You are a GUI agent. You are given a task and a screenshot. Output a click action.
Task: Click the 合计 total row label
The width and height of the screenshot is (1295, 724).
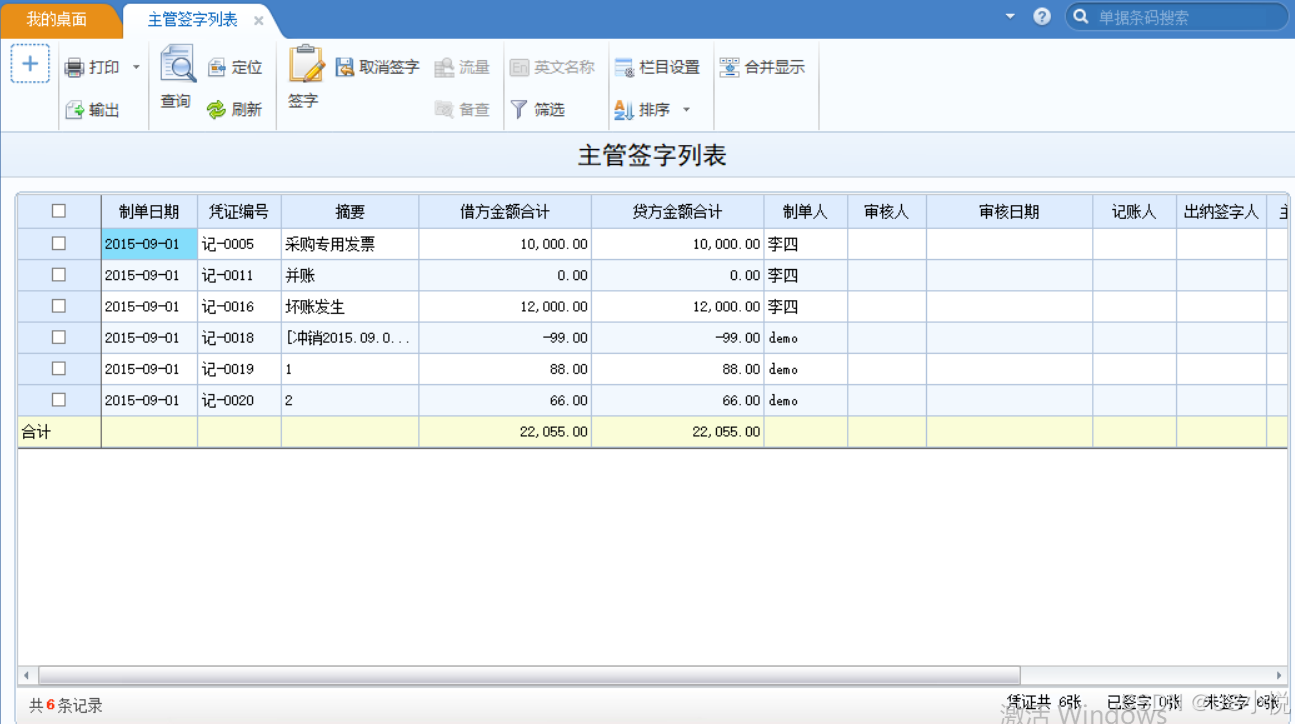36,432
